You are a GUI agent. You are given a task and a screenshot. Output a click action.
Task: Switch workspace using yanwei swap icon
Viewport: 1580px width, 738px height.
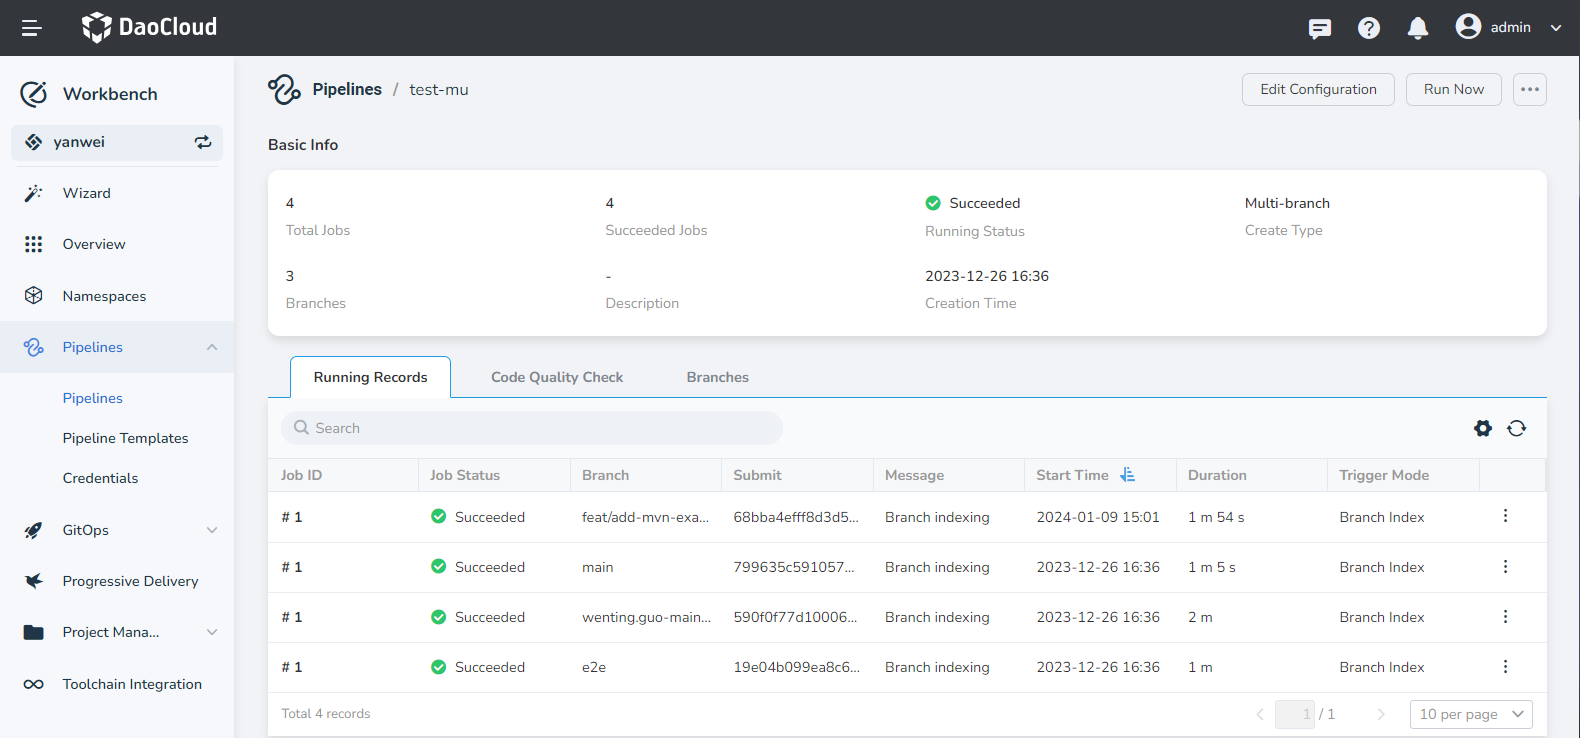pos(203,142)
